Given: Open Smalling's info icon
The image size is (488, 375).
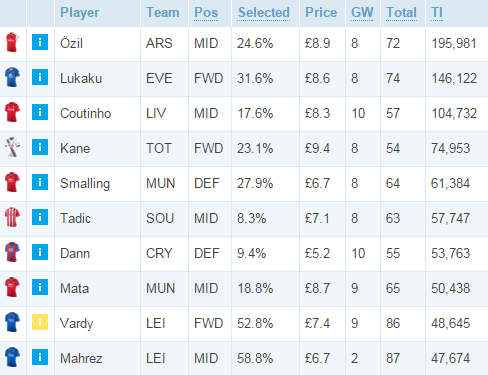Looking at the screenshot, I should point(40,182).
